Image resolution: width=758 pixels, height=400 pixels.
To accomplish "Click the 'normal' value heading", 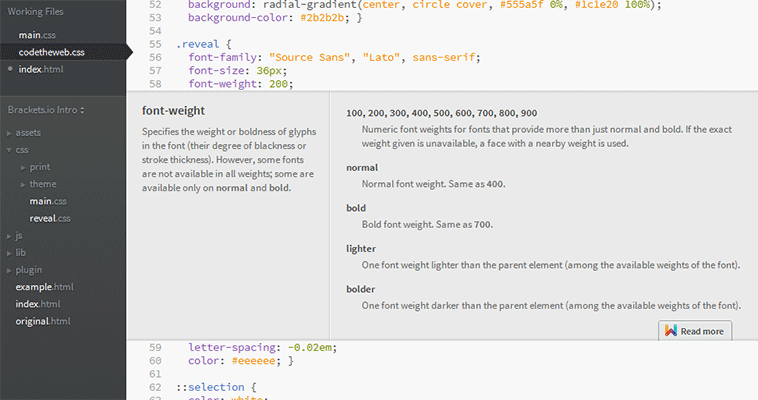I will pyautogui.click(x=362, y=168).
